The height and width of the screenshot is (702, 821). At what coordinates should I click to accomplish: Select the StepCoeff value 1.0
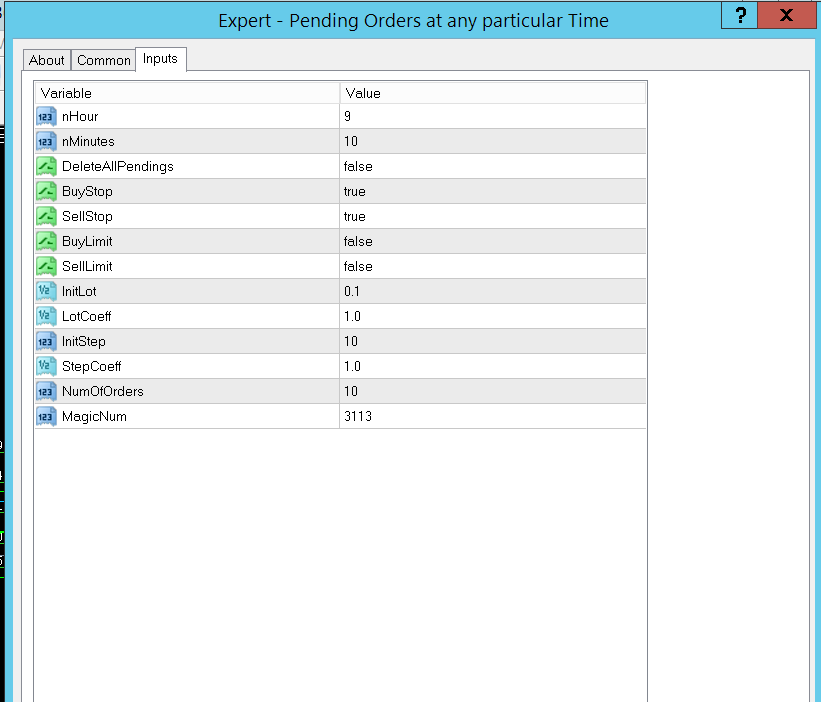(x=352, y=366)
